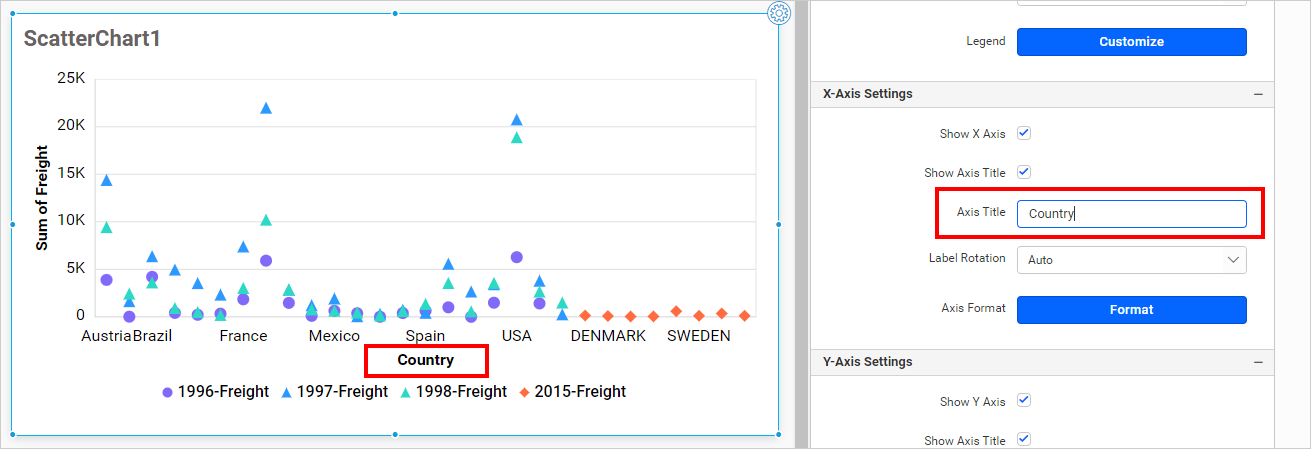The height and width of the screenshot is (449, 1311).
Task: Click the Country x-axis title on chart
Action: (425, 360)
